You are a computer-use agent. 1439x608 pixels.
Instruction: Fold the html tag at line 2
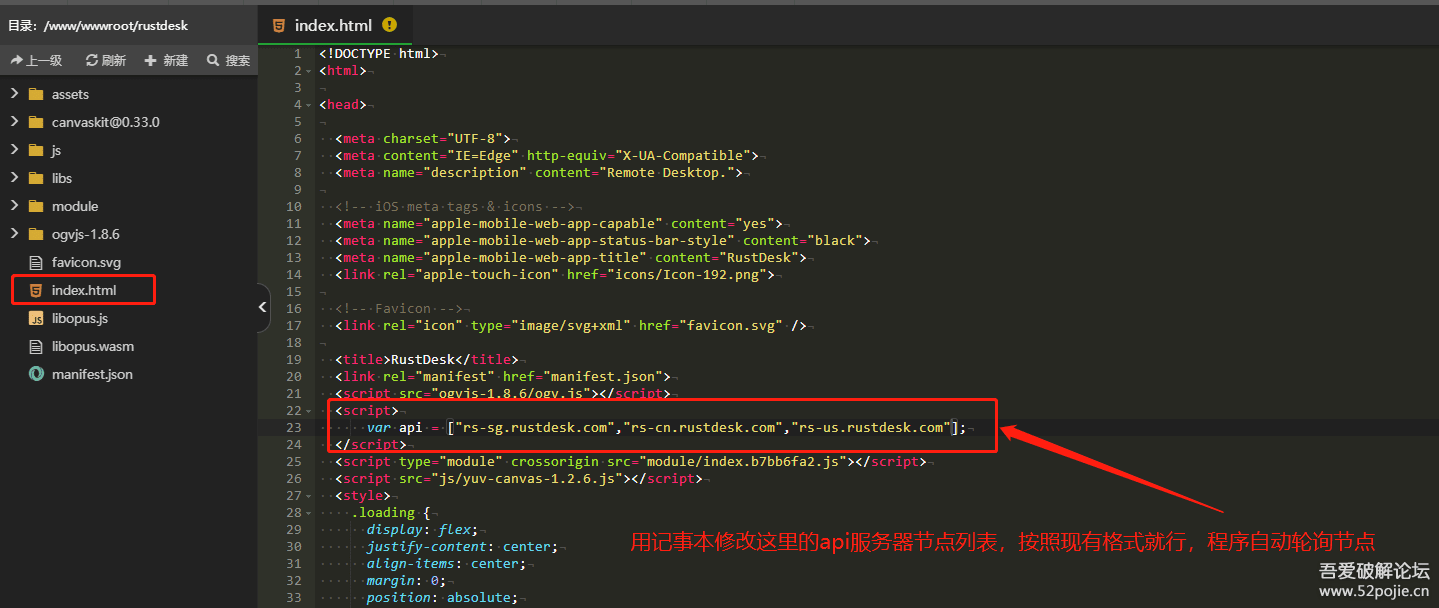pyautogui.click(x=310, y=71)
